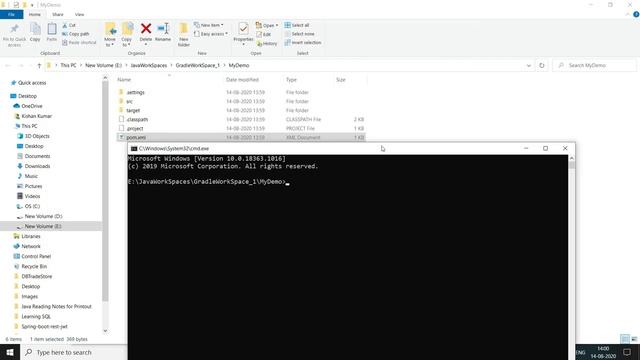
Task: Open Quick access in the navigation pane
Action: pos(32,83)
